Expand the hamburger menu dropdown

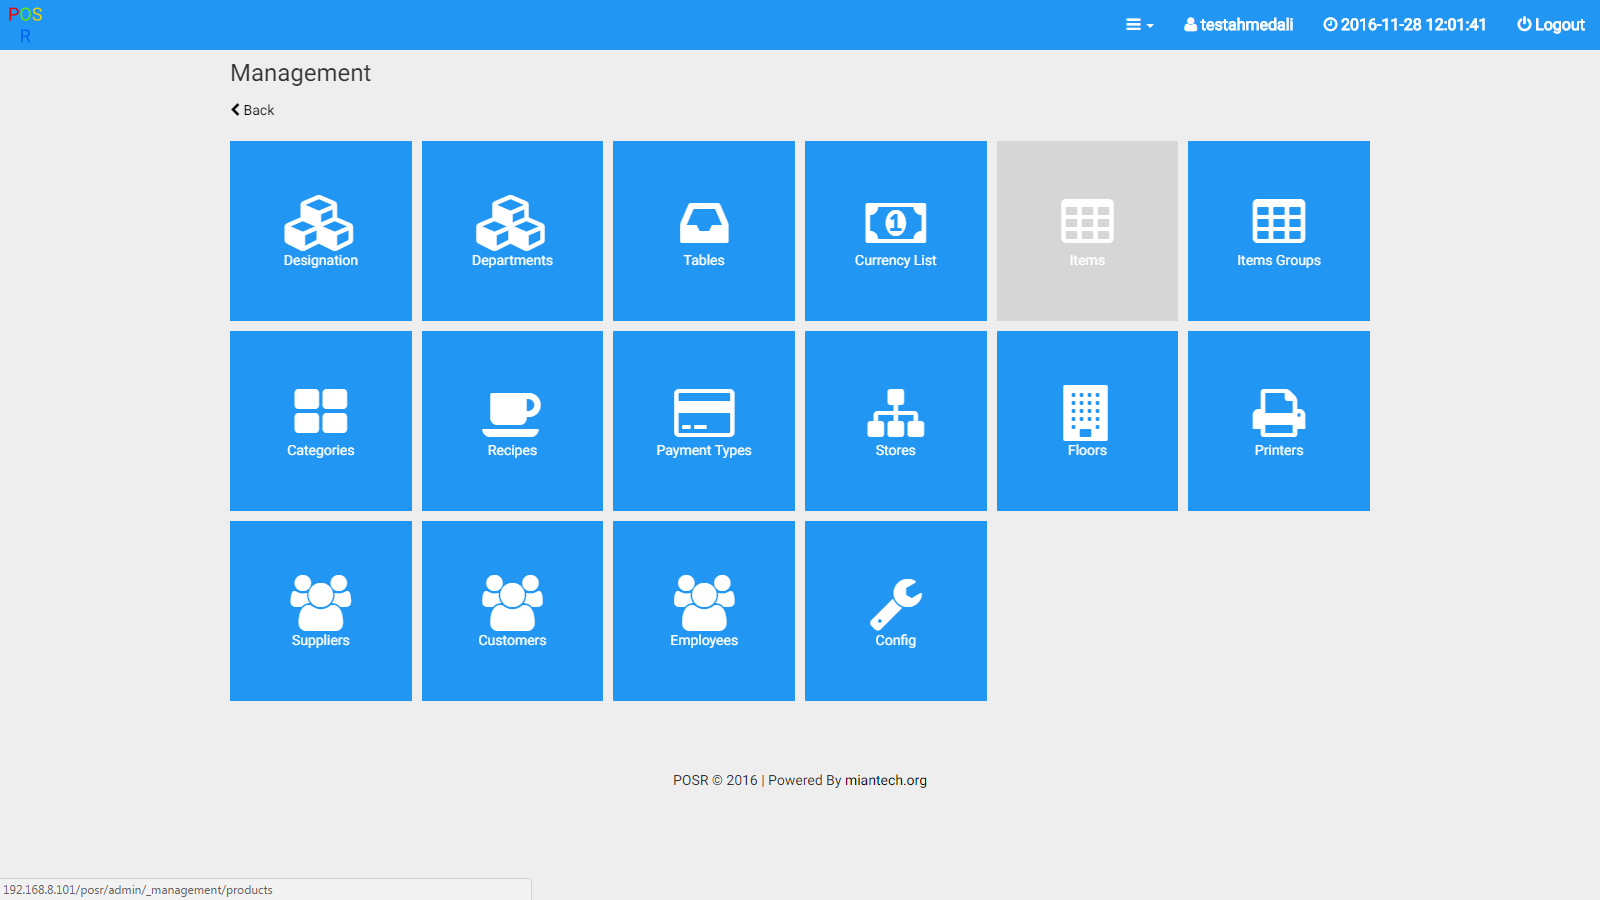1139,25
